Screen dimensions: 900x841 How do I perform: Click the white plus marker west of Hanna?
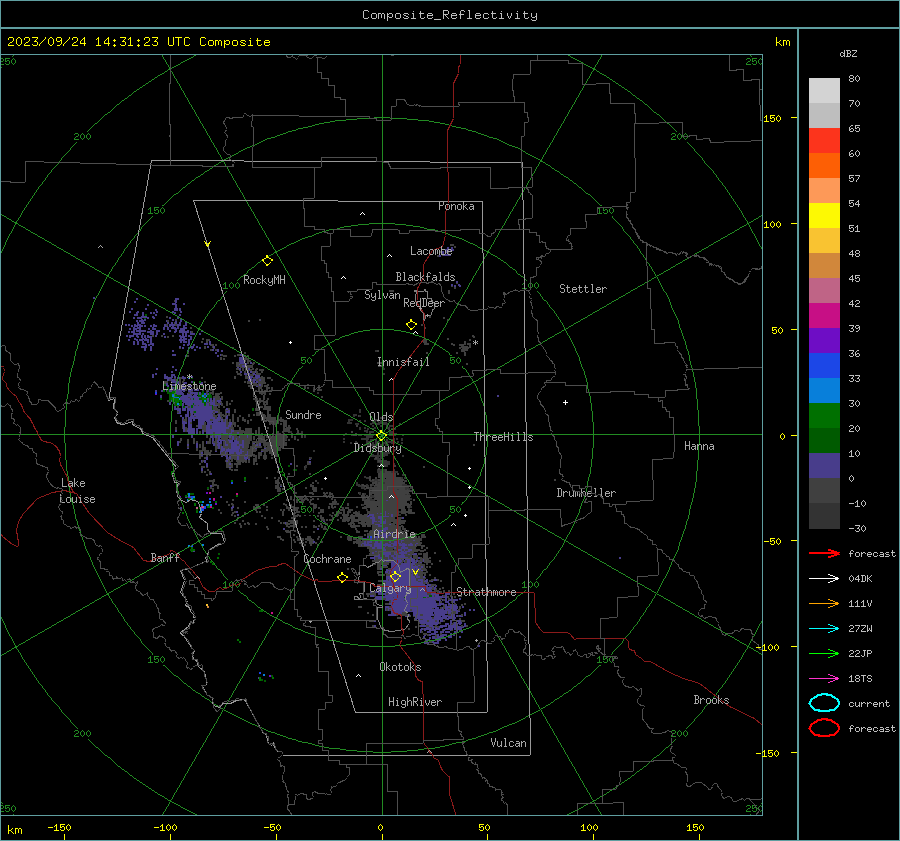click(x=565, y=402)
